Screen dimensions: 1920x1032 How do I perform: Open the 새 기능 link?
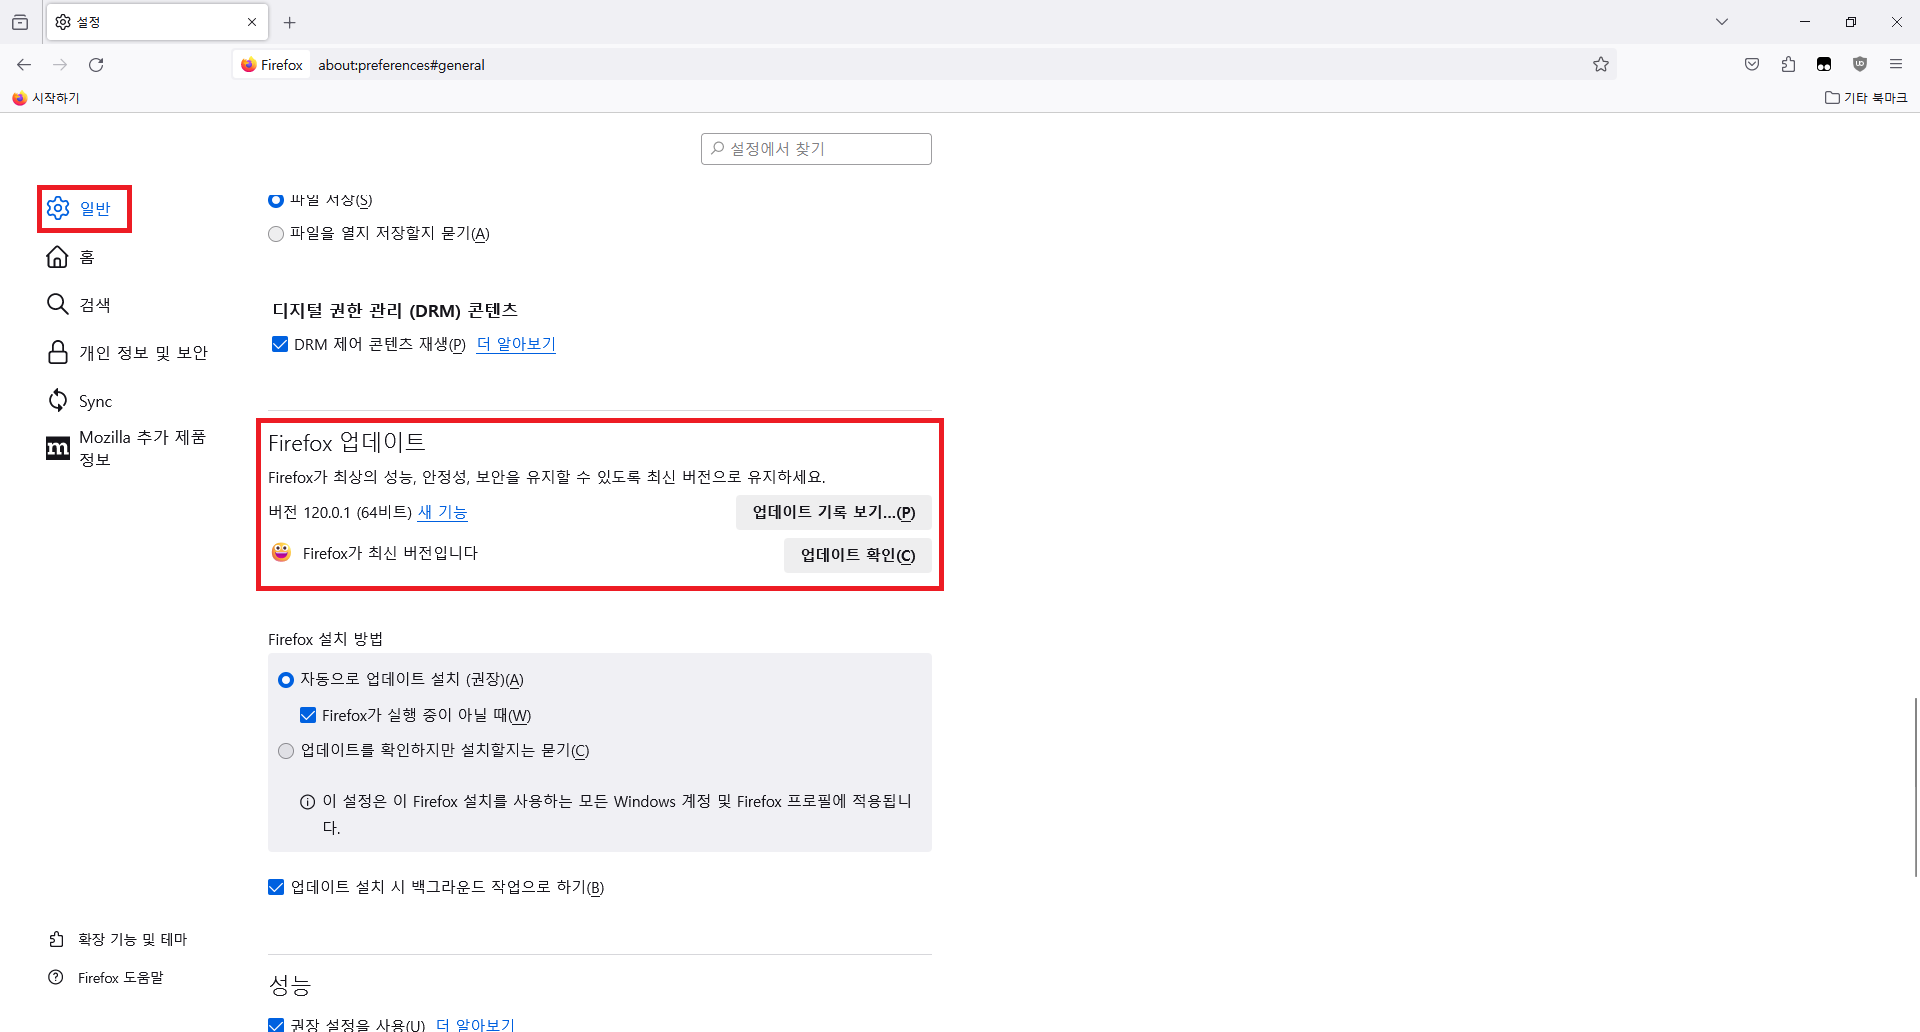(442, 512)
